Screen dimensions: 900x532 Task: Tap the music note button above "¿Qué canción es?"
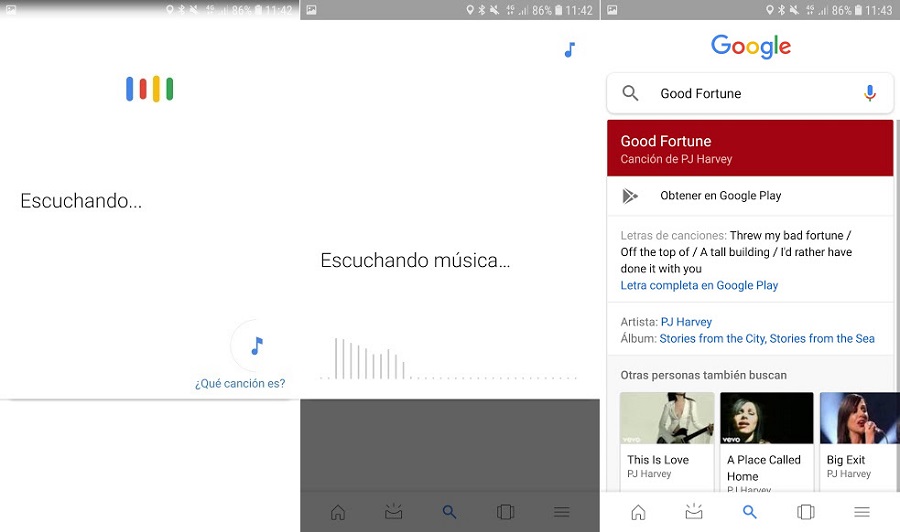pyautogui.click(x=257, y=346)
